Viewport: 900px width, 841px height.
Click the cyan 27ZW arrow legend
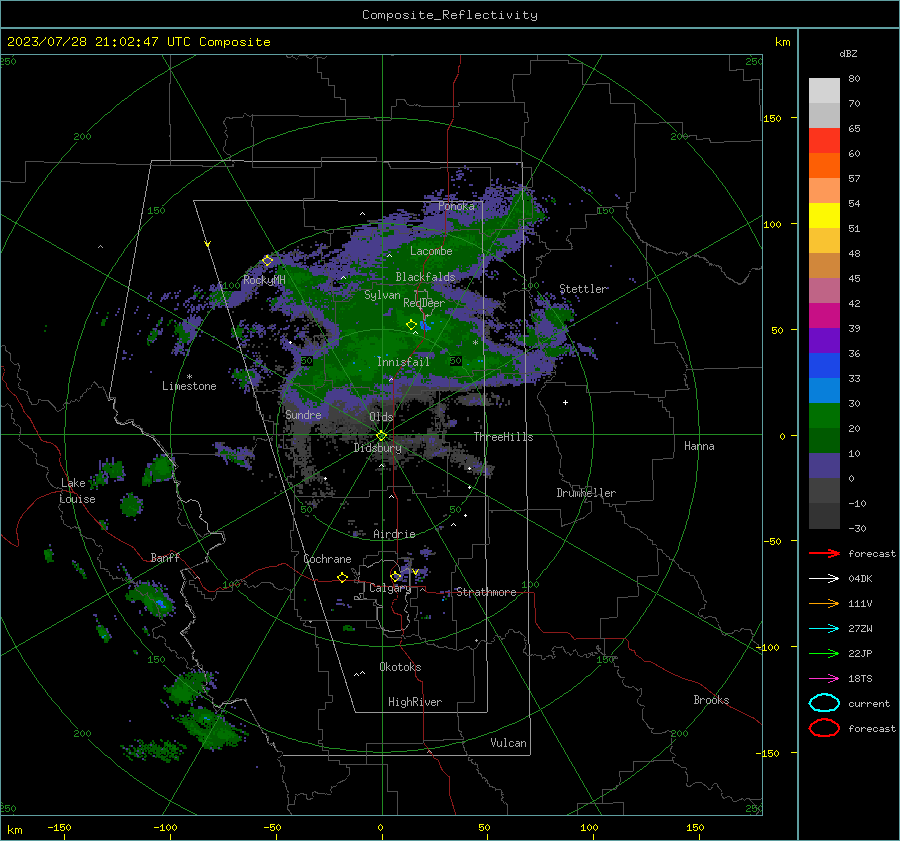point(824,629)
